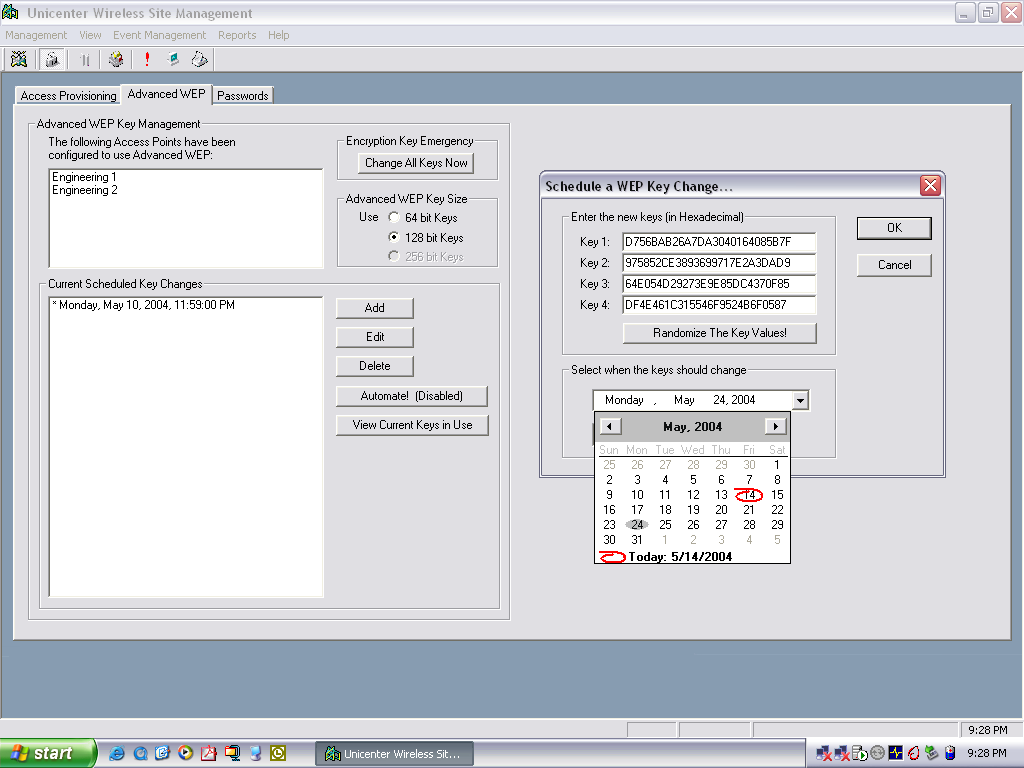This screenshot has height=768, width=1024.
Task: Select Engineering 2 access point
Action: [85, 190]
